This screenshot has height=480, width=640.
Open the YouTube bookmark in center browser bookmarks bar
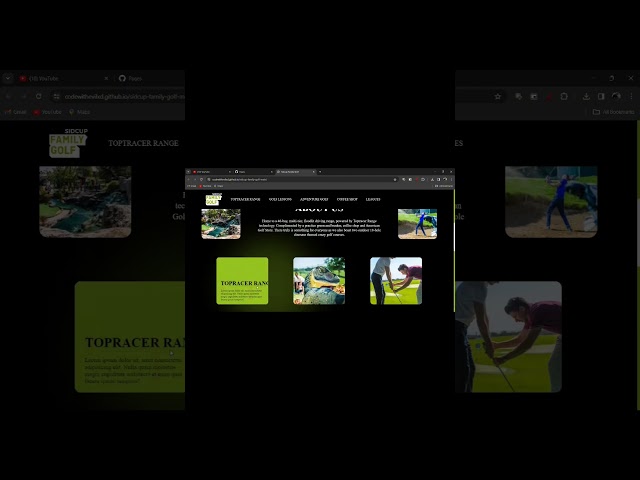pyautogui.click(x=205, y=186)
